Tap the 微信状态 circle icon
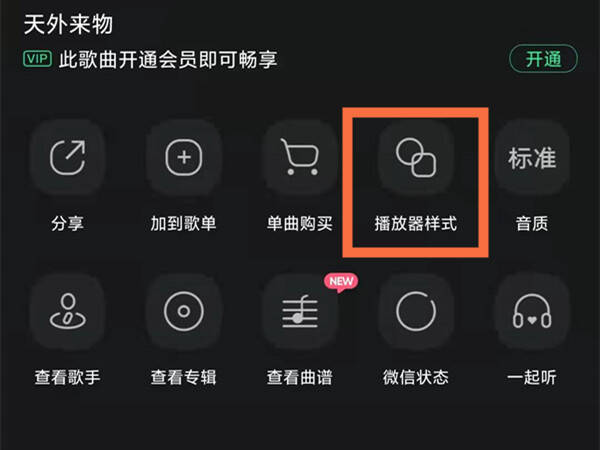The height and width of the screenshot is (450, 600). pos(416,311)
